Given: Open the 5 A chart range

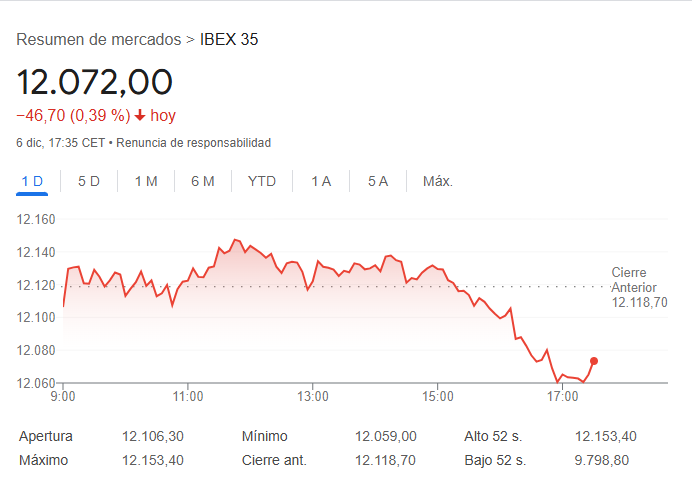Looking at the screenshot, I should [x=377, y=181].
